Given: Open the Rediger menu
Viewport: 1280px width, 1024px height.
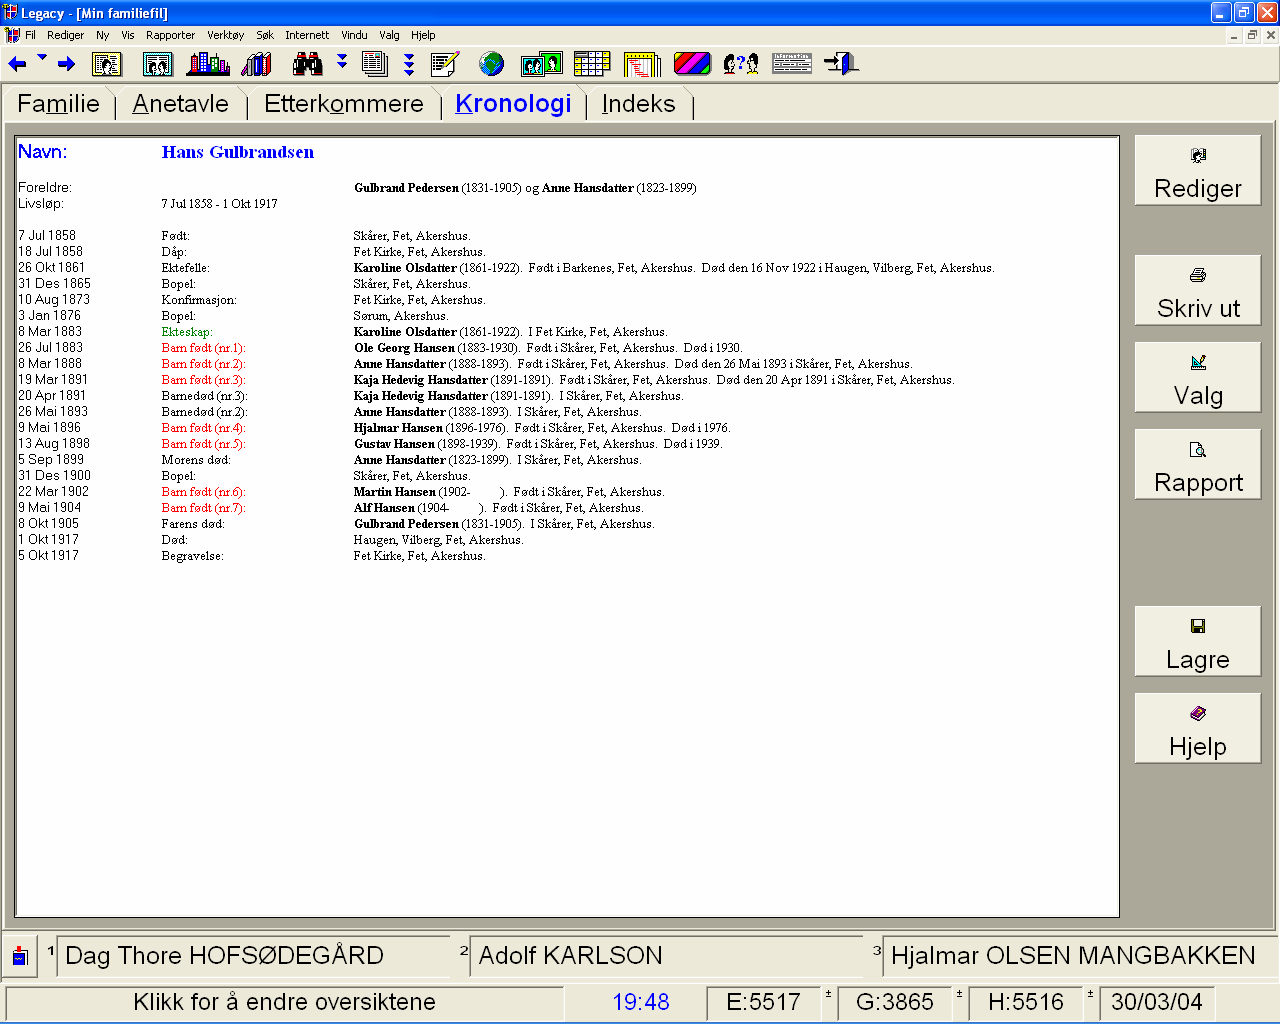Looking at the screenshot, I should (66, 35).
